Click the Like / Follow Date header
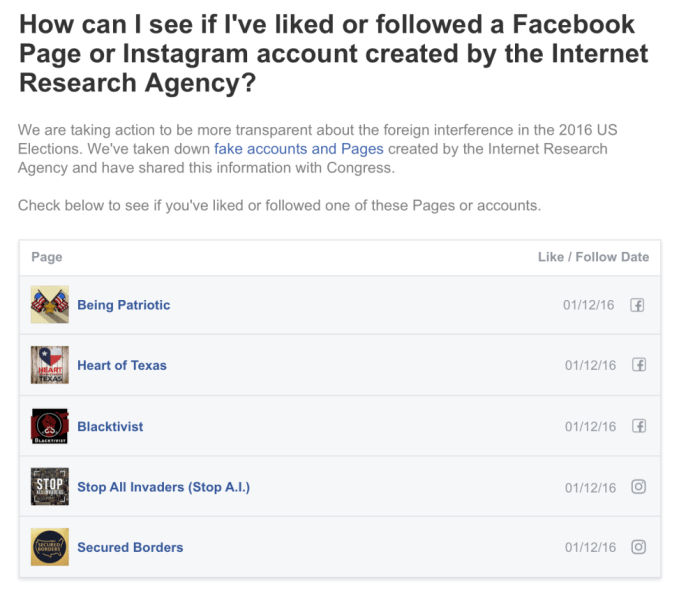Image resolution: width=679 pixels, height=591 pixels. tap(593, 257)
